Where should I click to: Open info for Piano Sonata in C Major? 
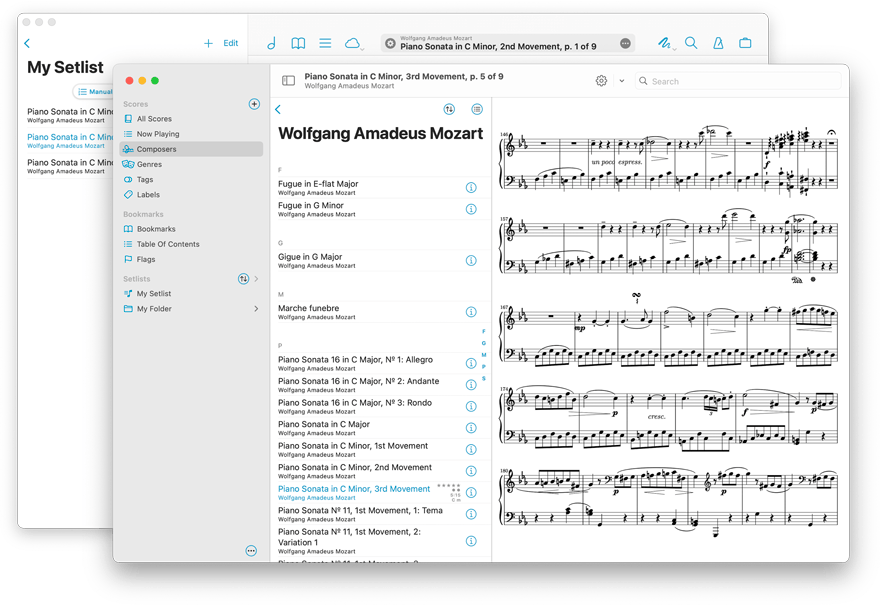click(x=471, y=428)
